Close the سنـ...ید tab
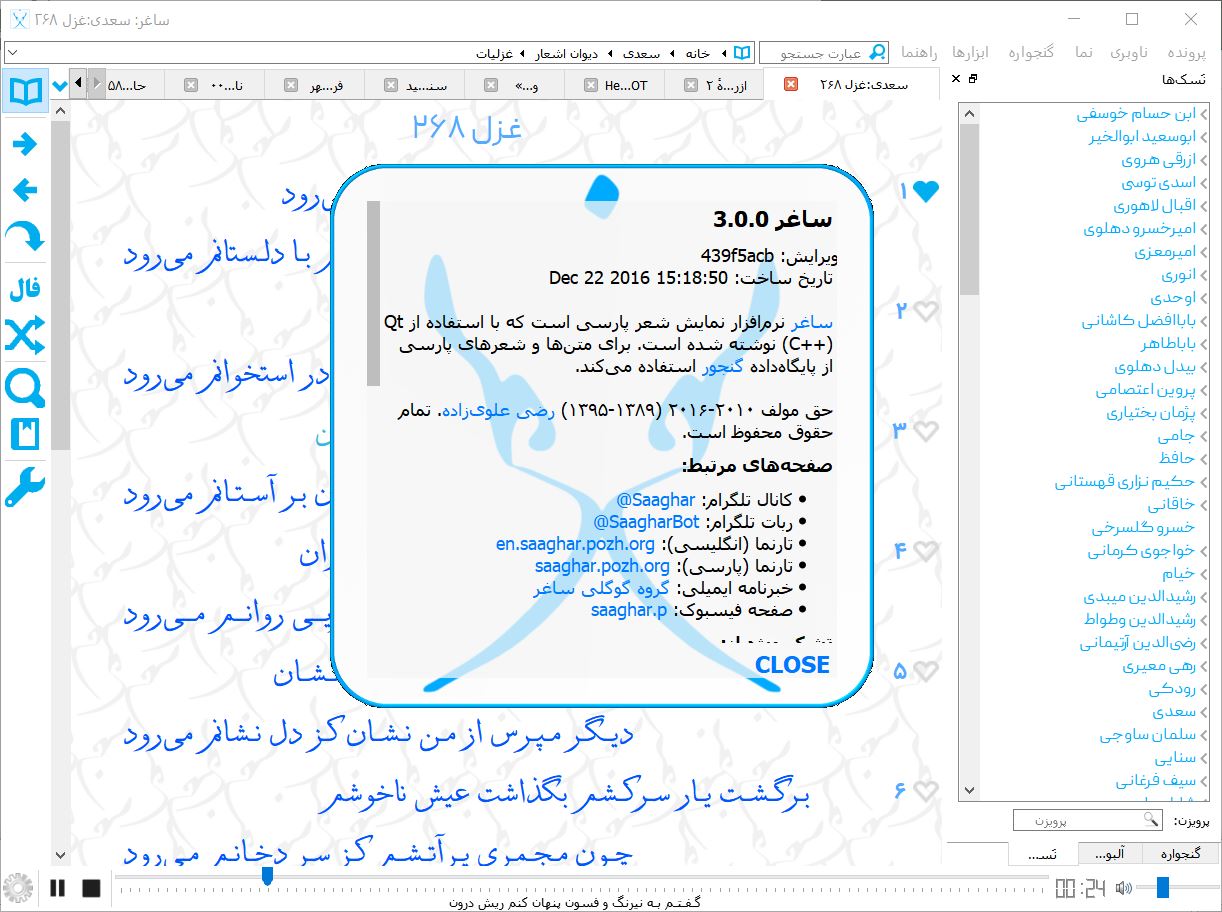 coord(391,85)
